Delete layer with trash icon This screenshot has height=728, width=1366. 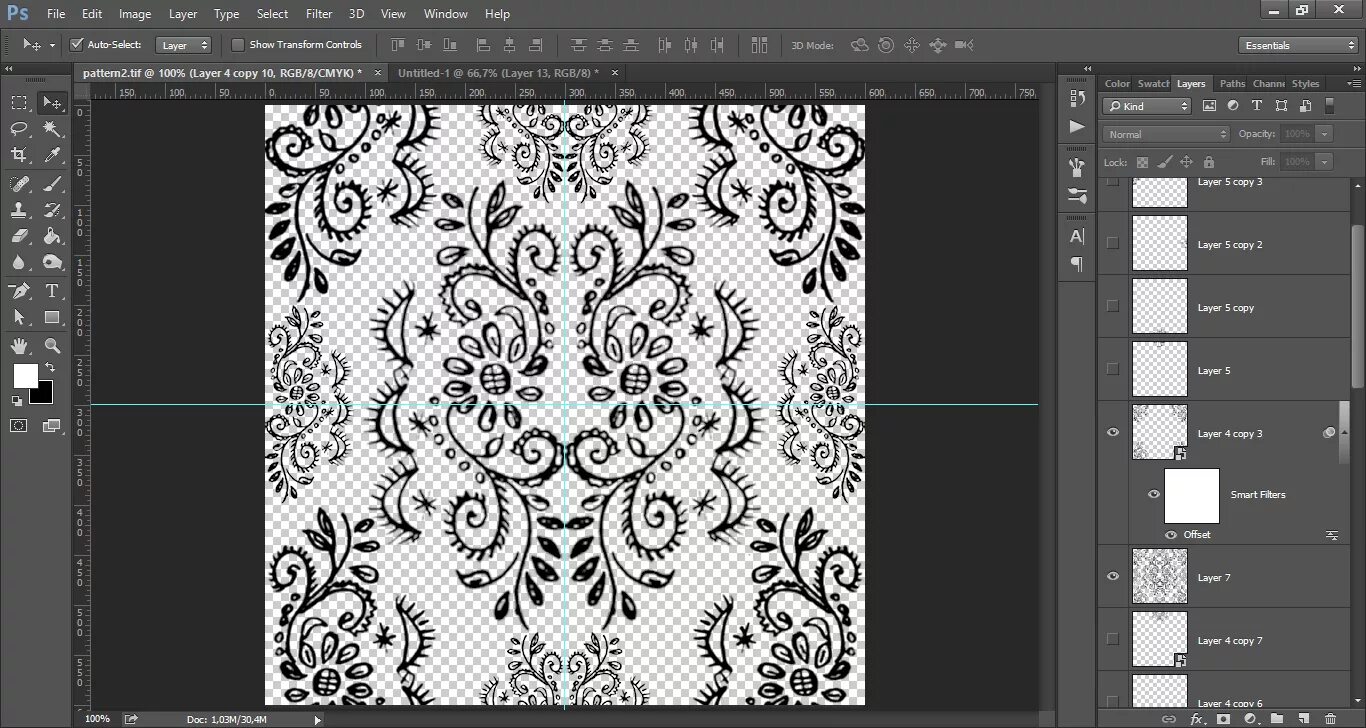[x=1330, y=718]
